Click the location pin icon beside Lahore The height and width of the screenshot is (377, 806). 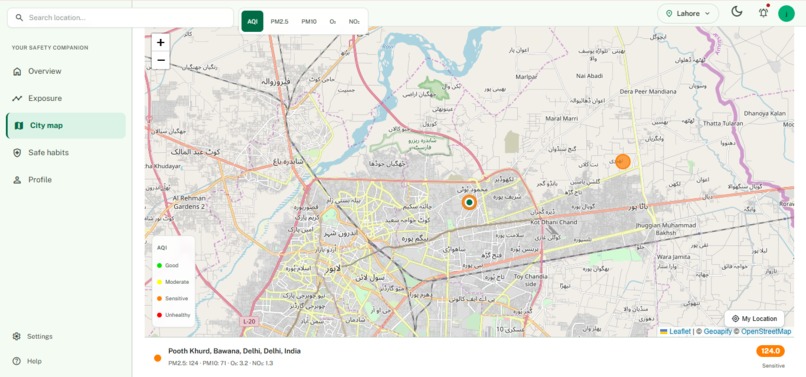pos(669,14)
